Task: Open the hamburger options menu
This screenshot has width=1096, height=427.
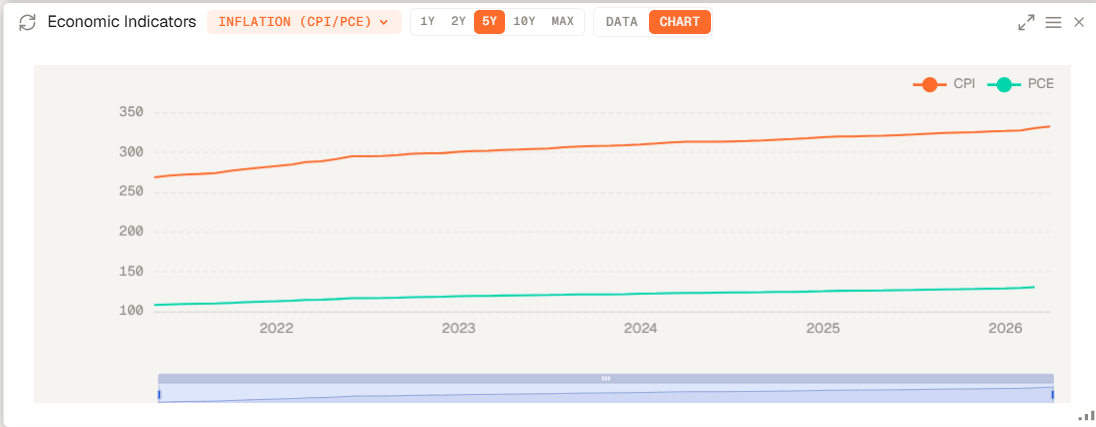Action: 1053,22
